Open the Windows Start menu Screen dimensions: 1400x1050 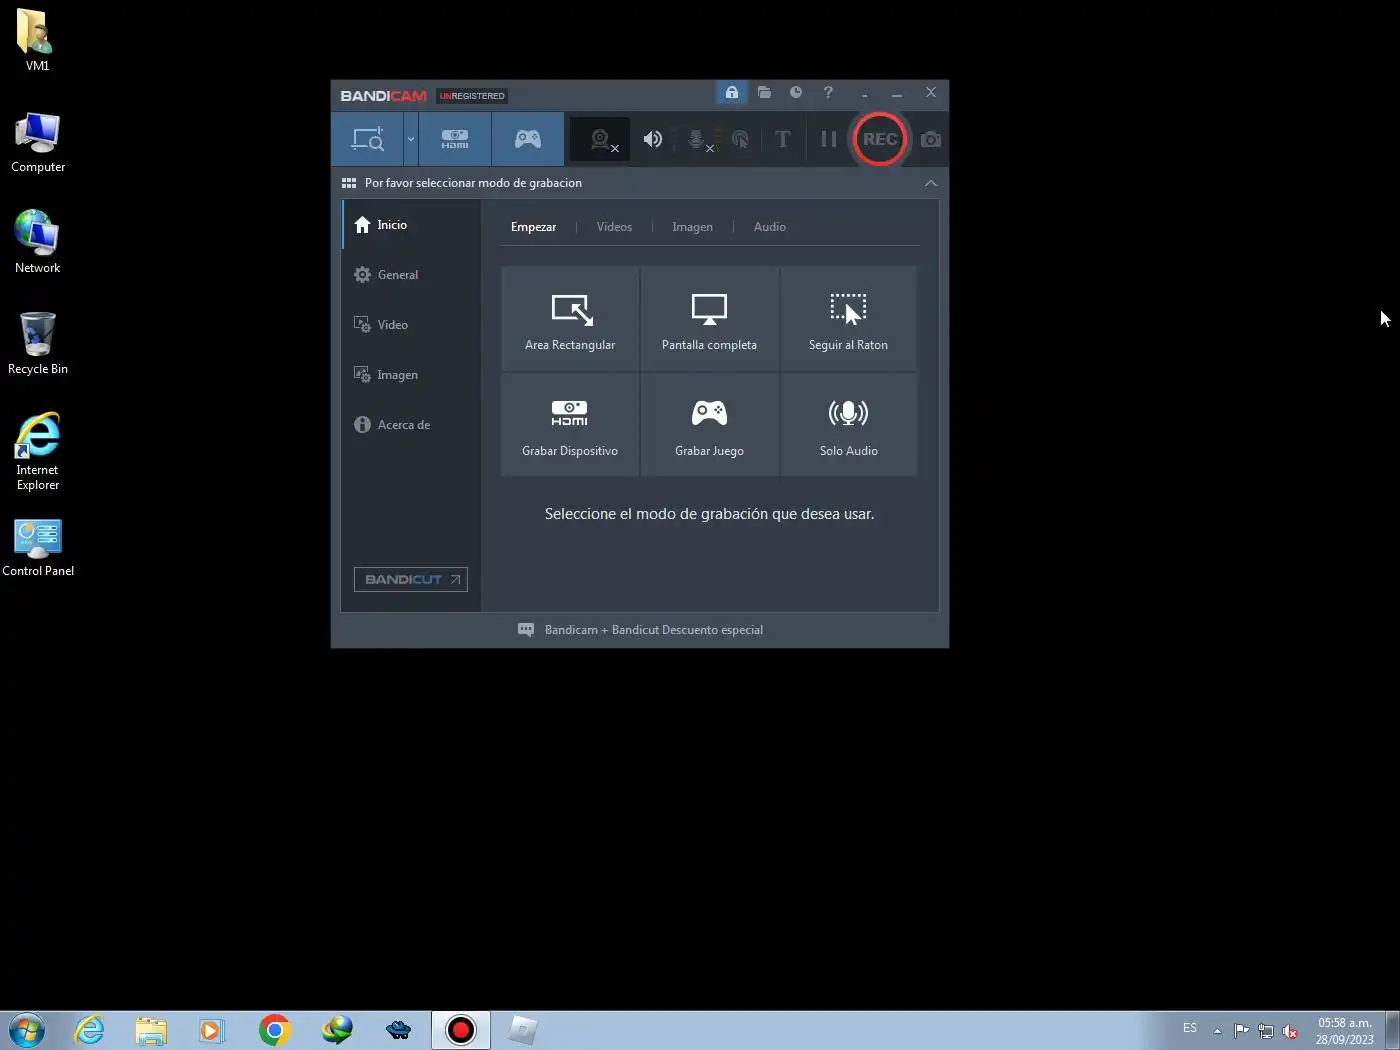click(27, 1030)
